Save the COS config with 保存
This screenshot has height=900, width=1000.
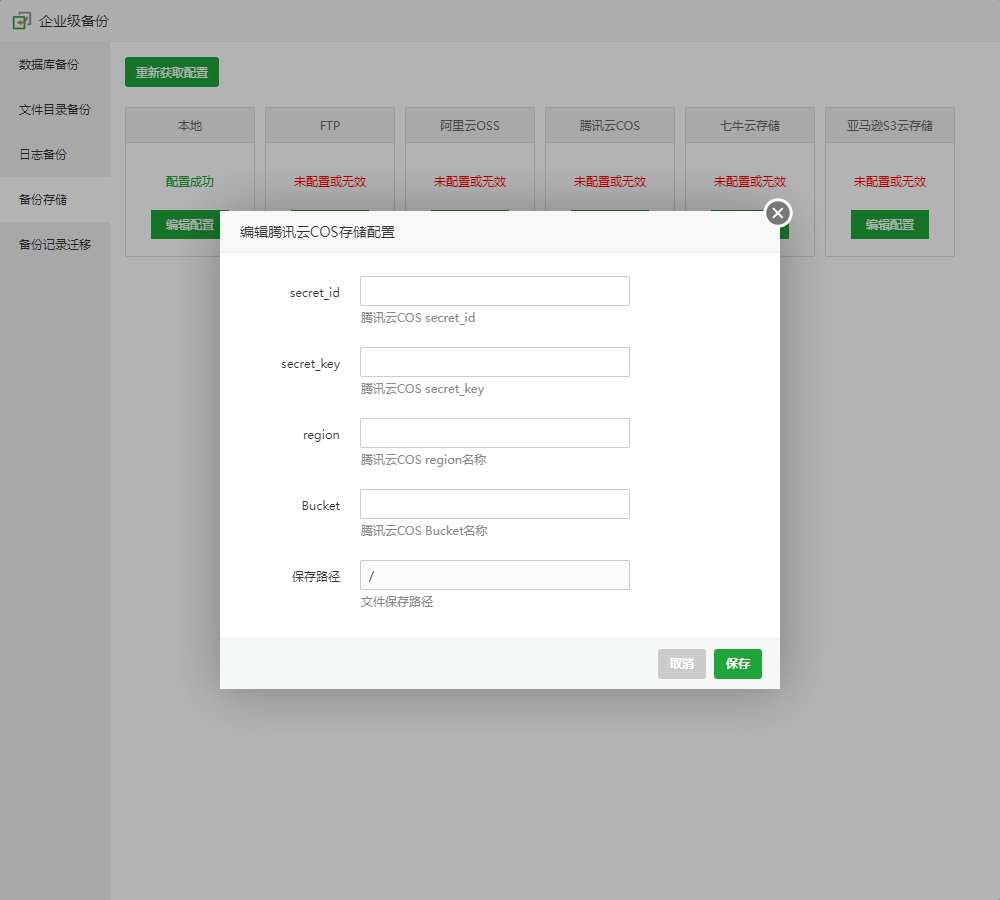point(737,664)
